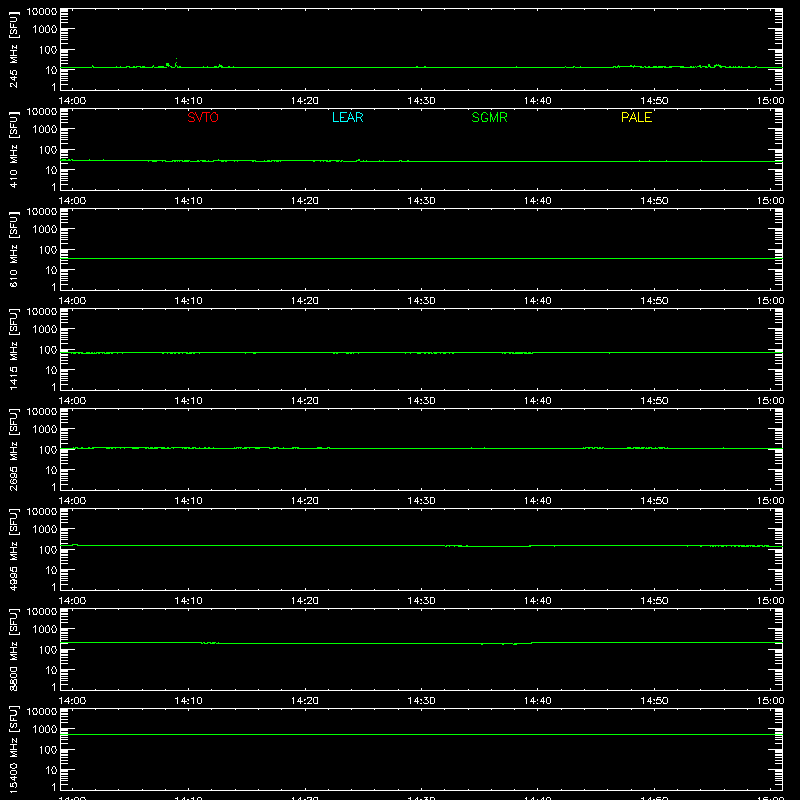Click 14:20 time label under 2695 MHz plot
The width and height of the screenshot is (800, 800).
tap(305, 501)
